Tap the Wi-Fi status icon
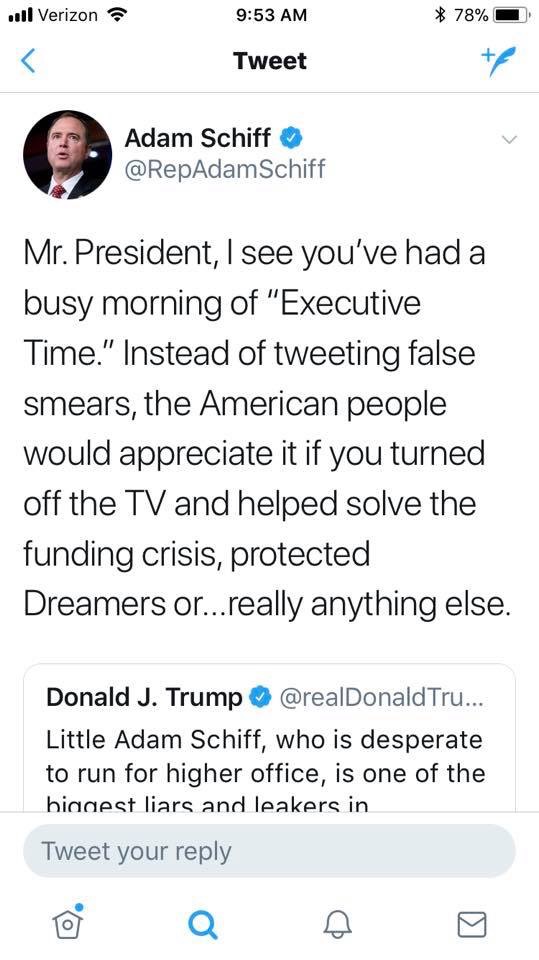Image resolution: width=539 pixels, height=960 pixels. 115,15
